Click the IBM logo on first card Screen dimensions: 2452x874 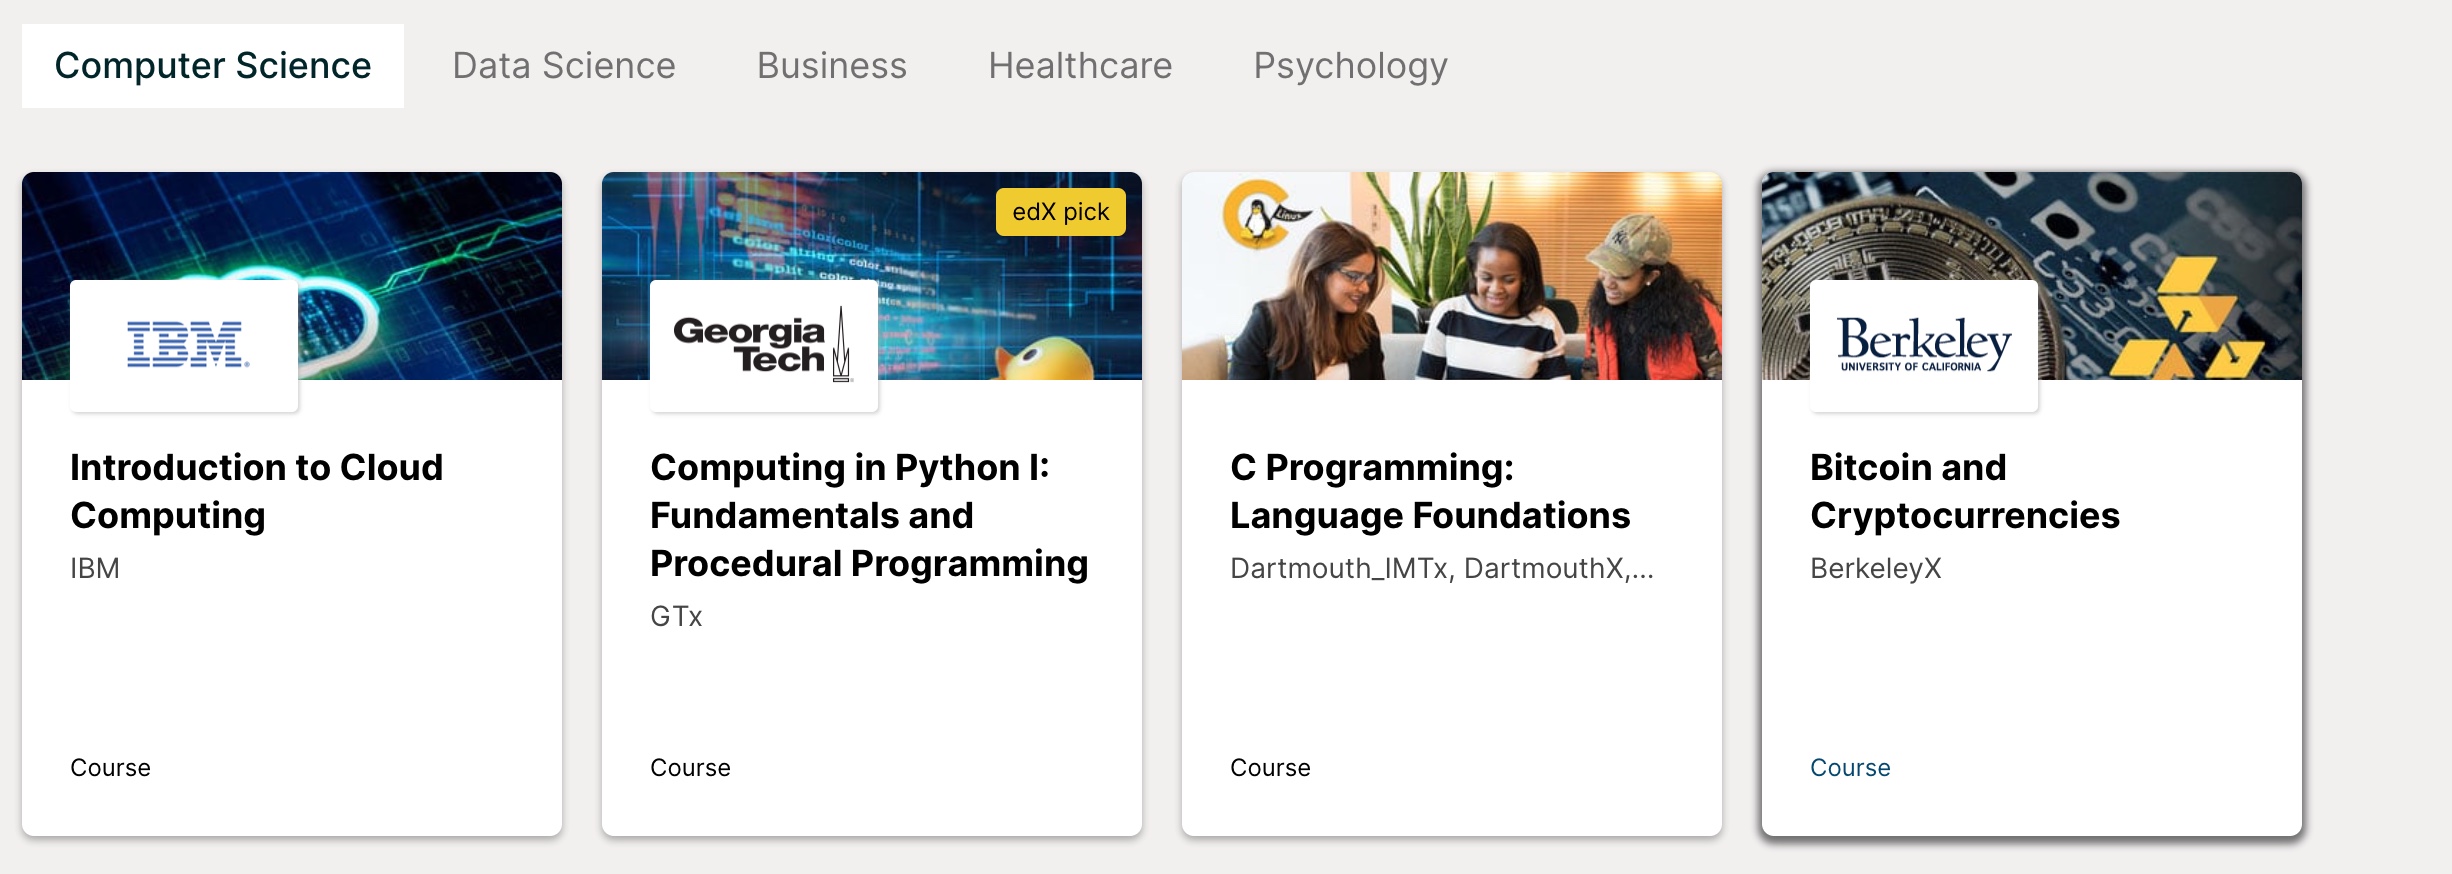point(185,345)
